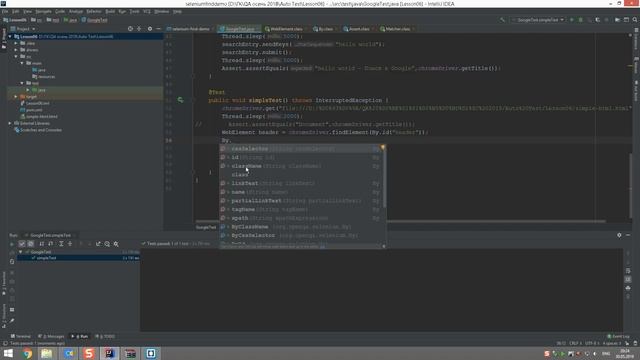Switch to the WebElement.class editor tab

coord(286,29)
